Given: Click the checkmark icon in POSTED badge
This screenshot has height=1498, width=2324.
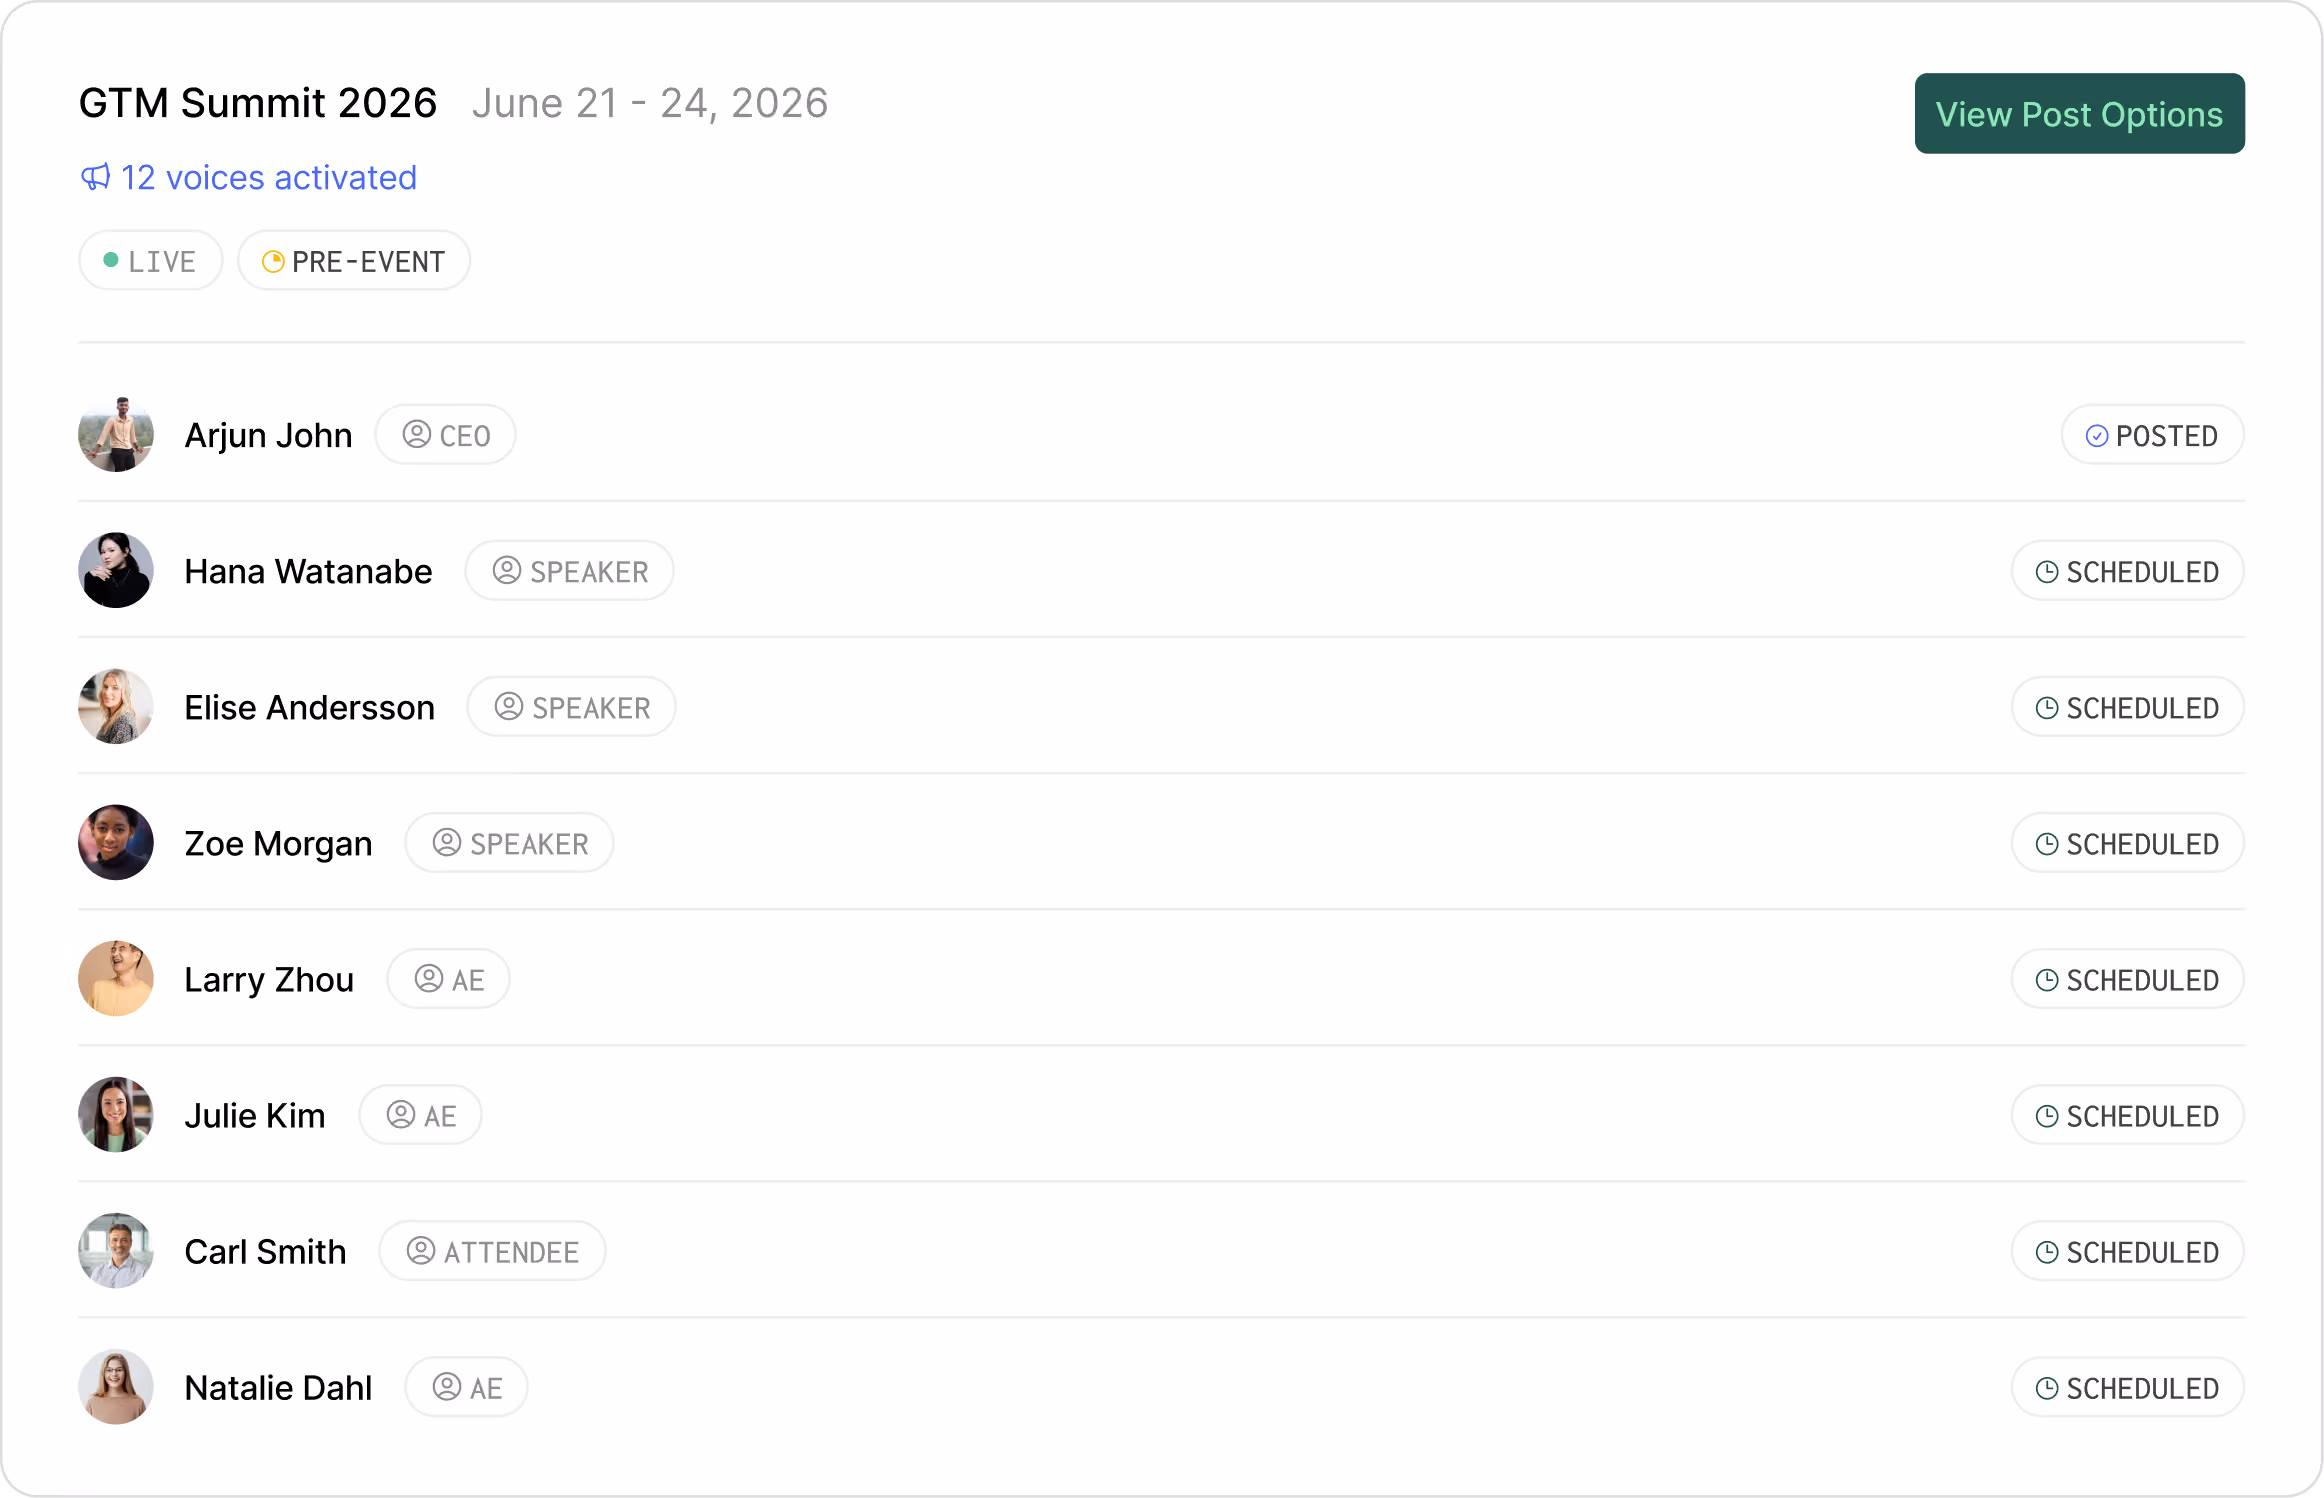Looking at the screenshot, I should pyautogui.click(x=2097, y=435).
